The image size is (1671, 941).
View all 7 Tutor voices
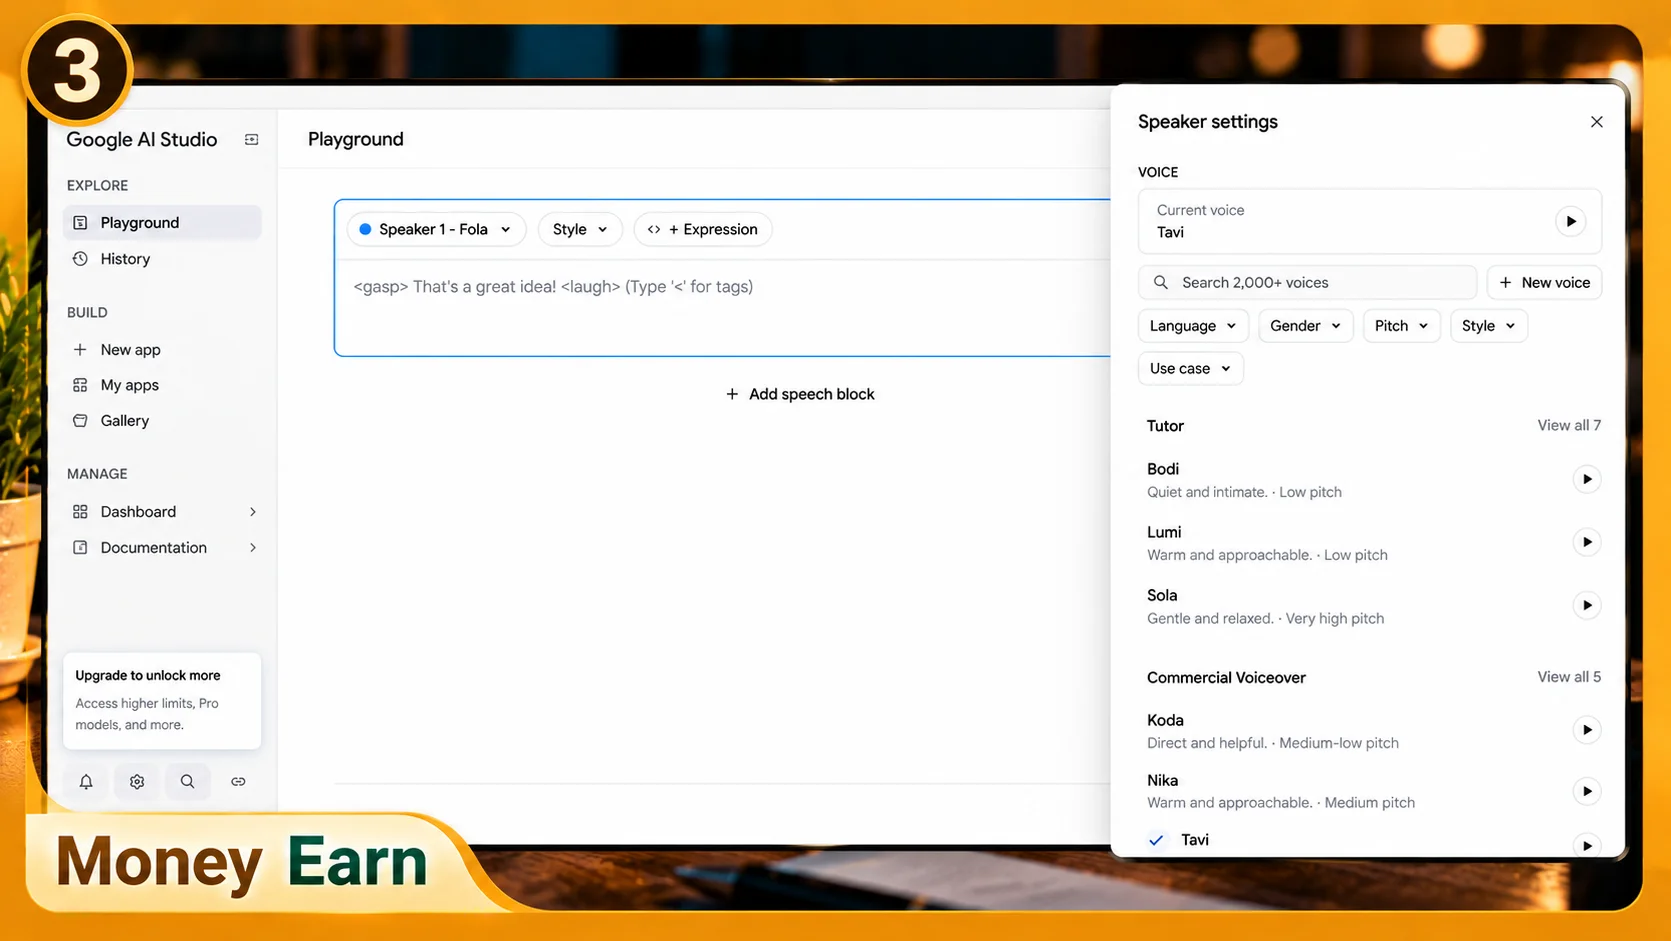[x=1569, y=426]
